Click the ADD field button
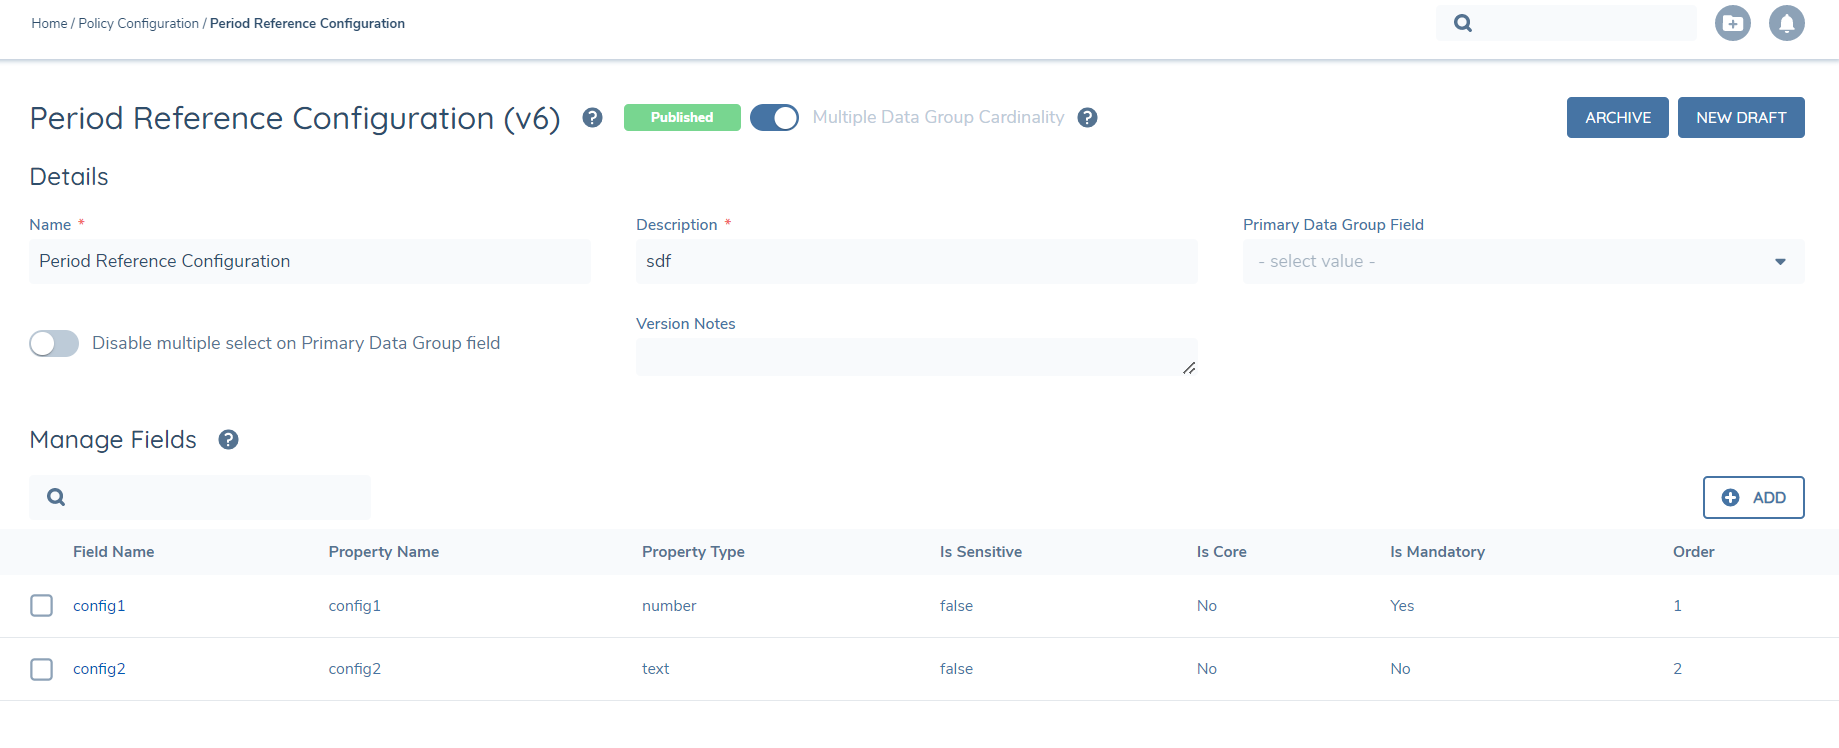 click(1753, 498)
